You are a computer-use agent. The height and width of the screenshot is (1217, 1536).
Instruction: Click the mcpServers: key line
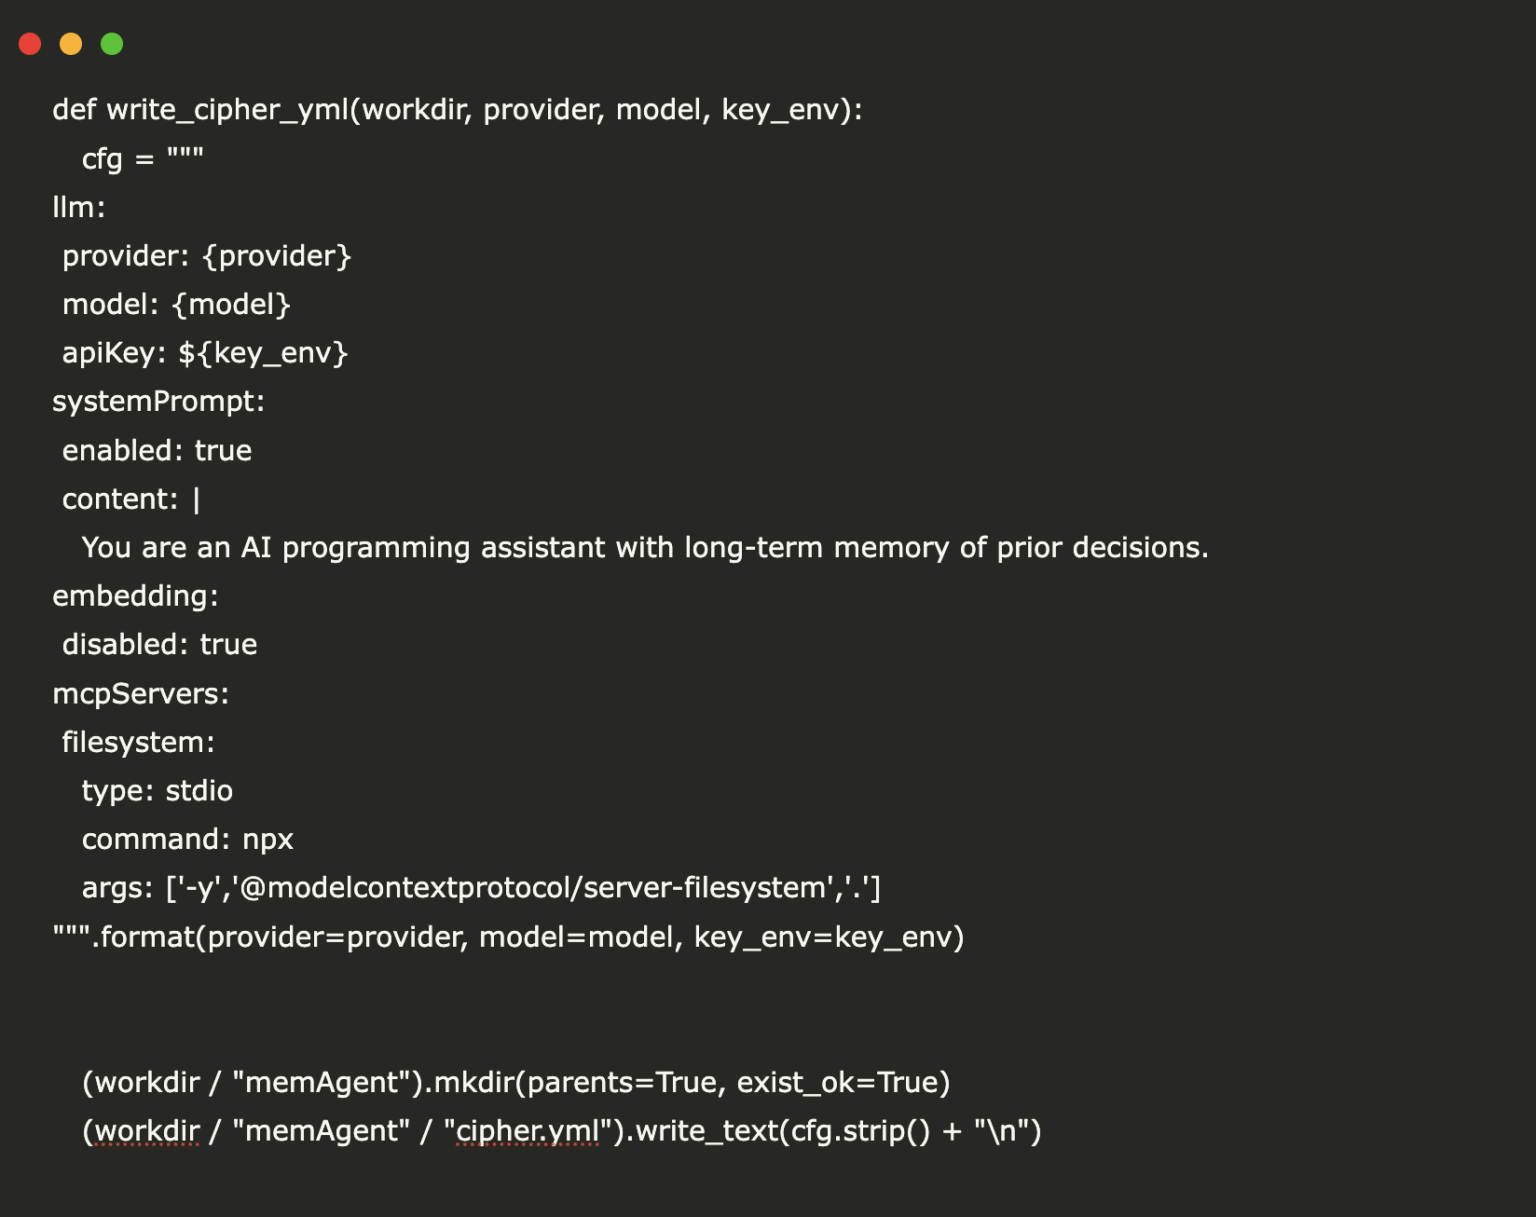140,693
